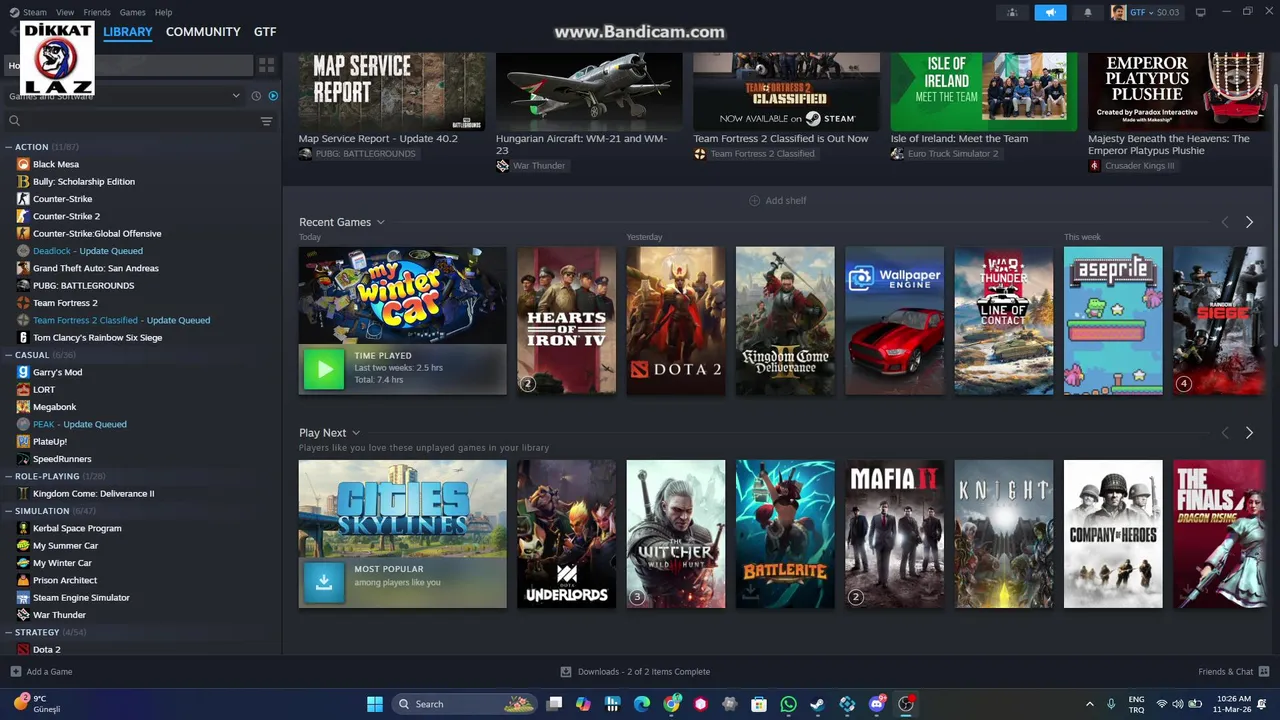The width and height of the screenshot is (1280, 720).
Task: Open Friends & Chat icon
Action: tap(1264, 671)
